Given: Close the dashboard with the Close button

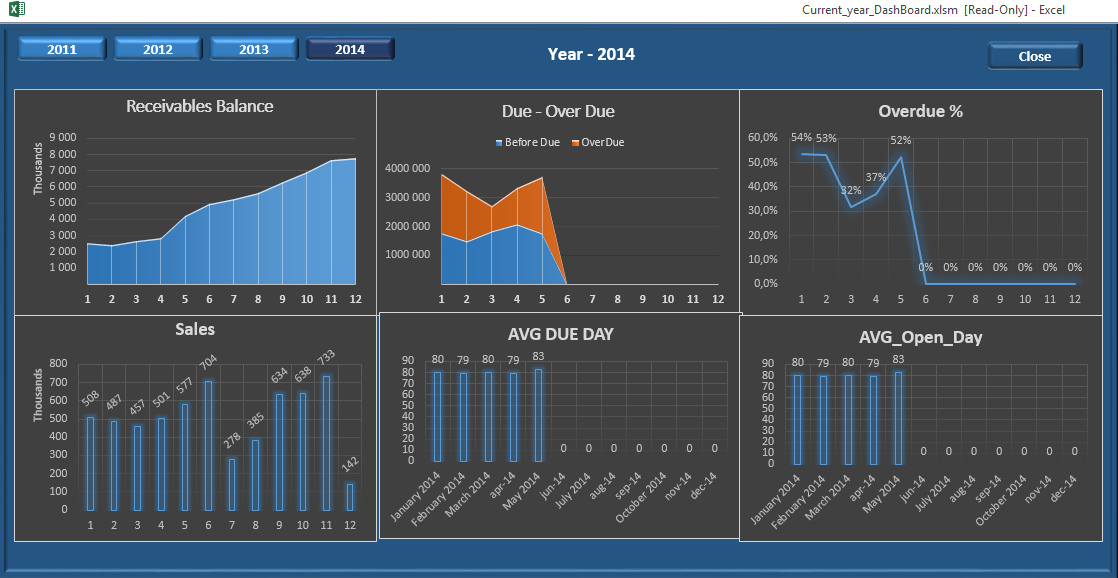Looking at the screenshot, I should 1034,56.
